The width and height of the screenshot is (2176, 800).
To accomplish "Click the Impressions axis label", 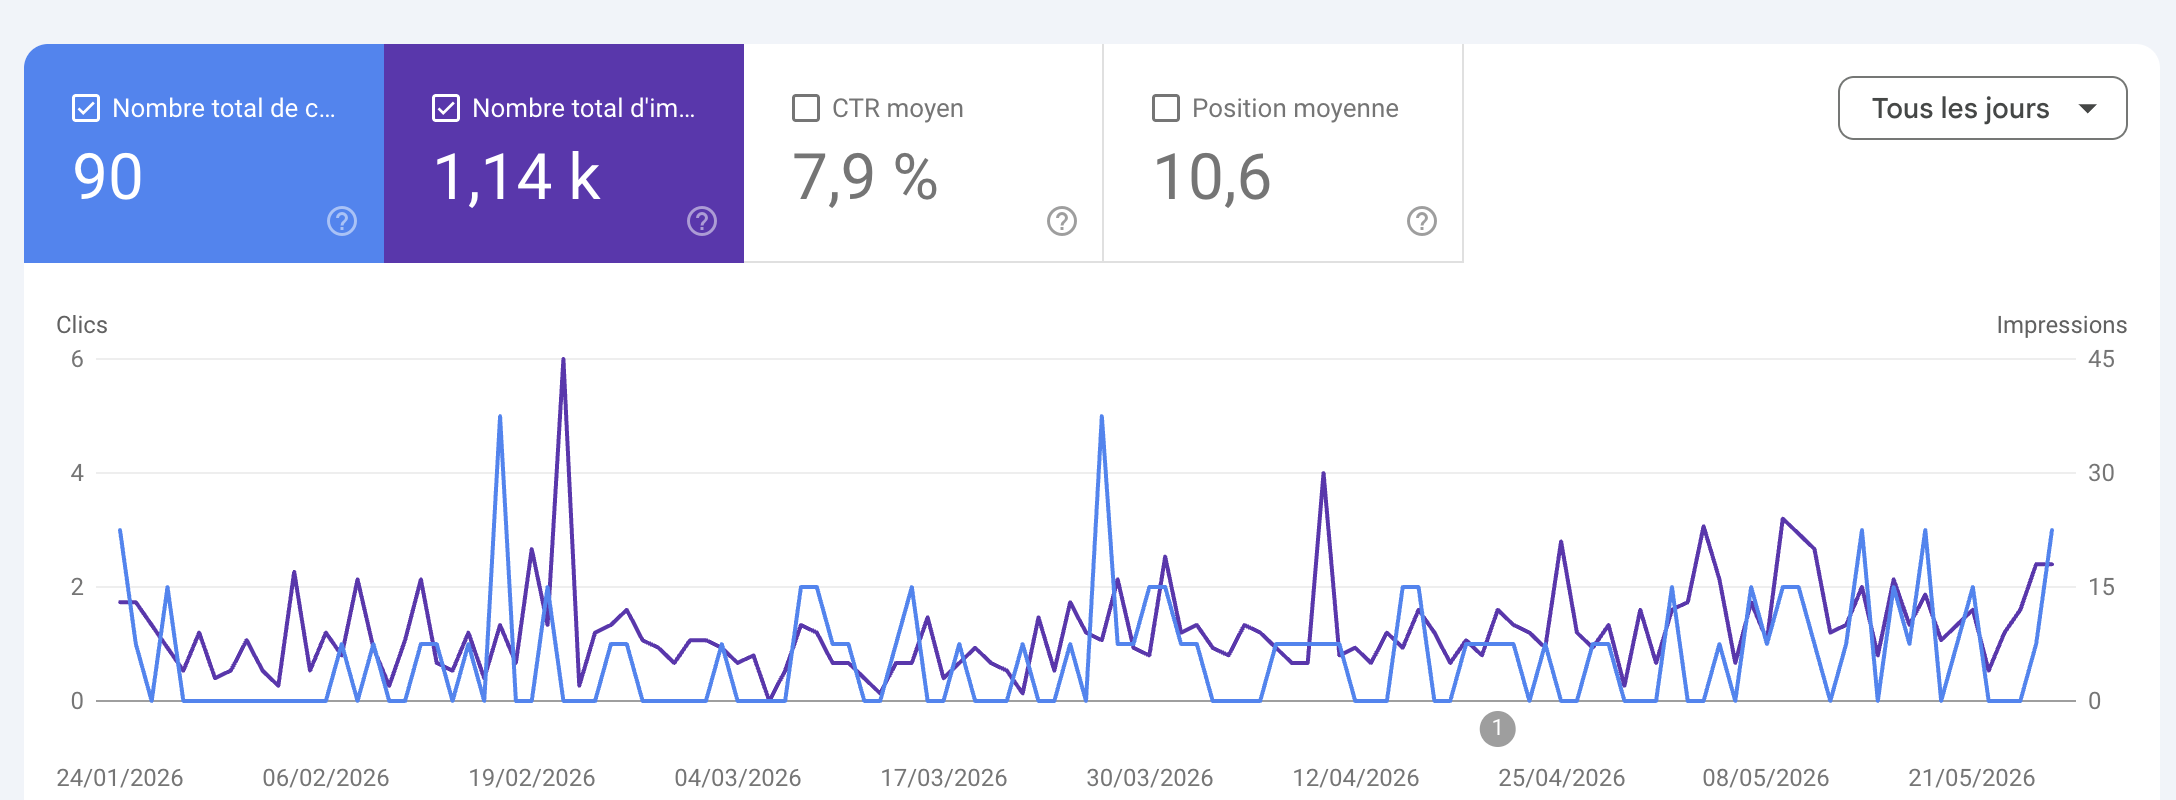I will 2061,325.
